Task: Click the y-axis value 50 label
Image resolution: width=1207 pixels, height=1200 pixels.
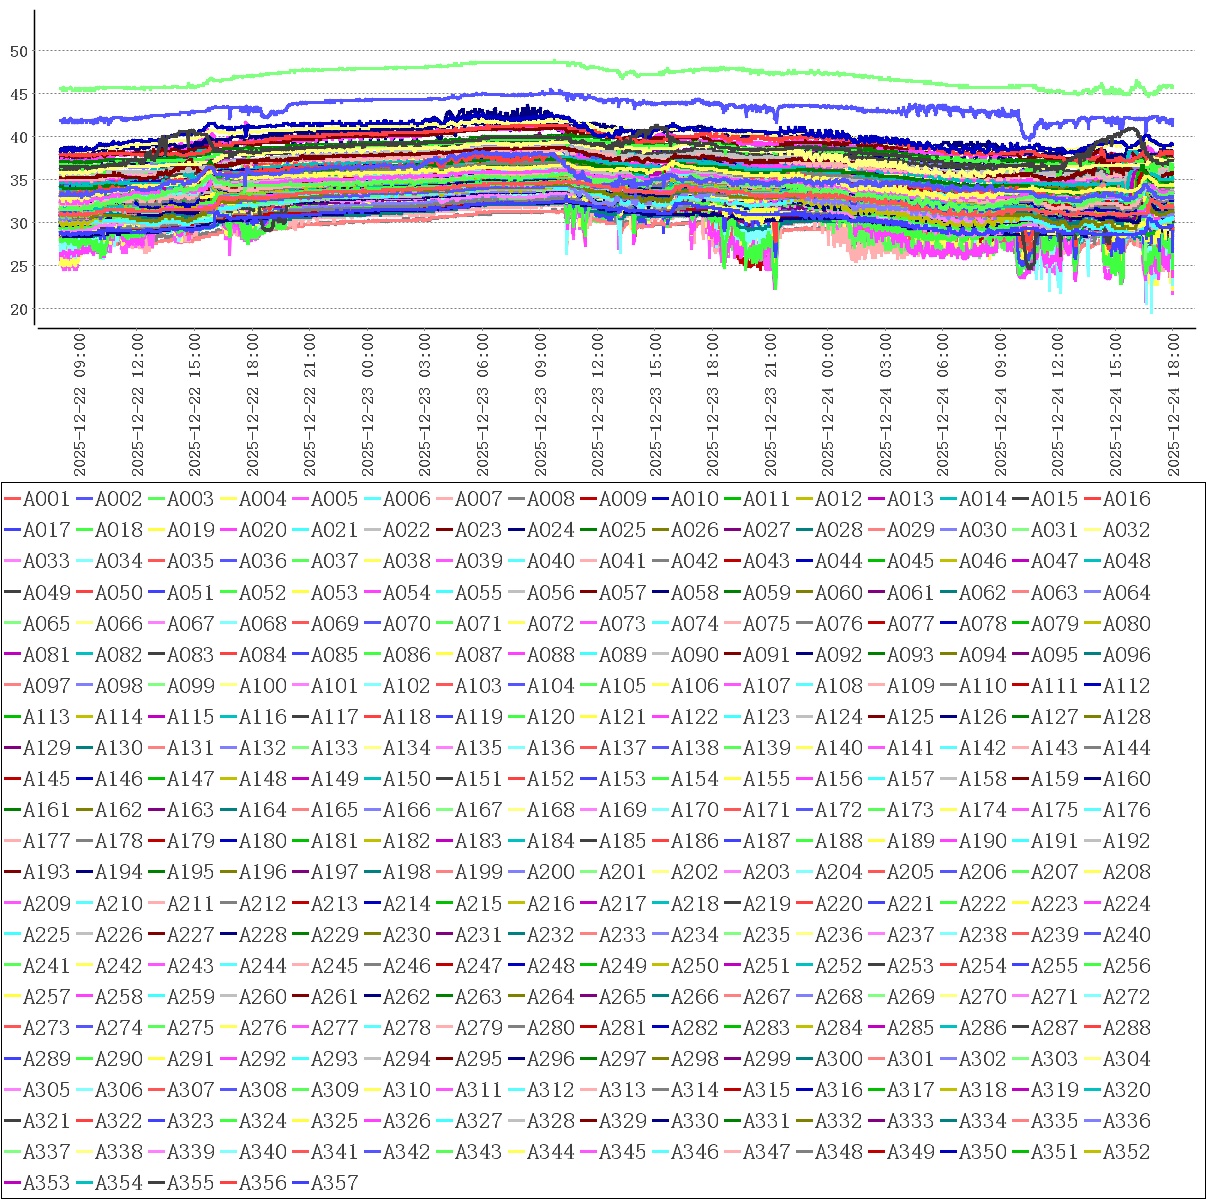Action: [x=19, y=51]
